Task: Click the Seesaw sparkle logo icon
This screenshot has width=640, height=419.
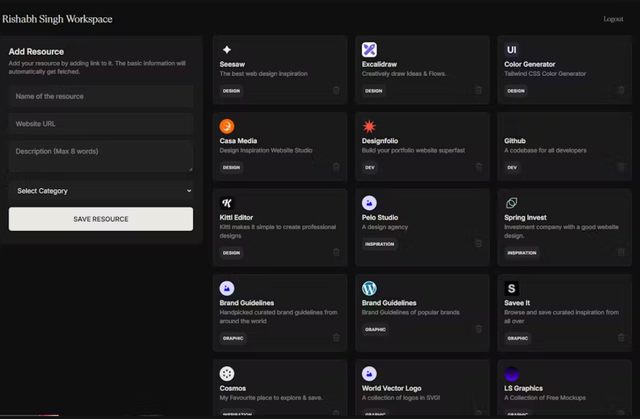Action: click(227, 50)
